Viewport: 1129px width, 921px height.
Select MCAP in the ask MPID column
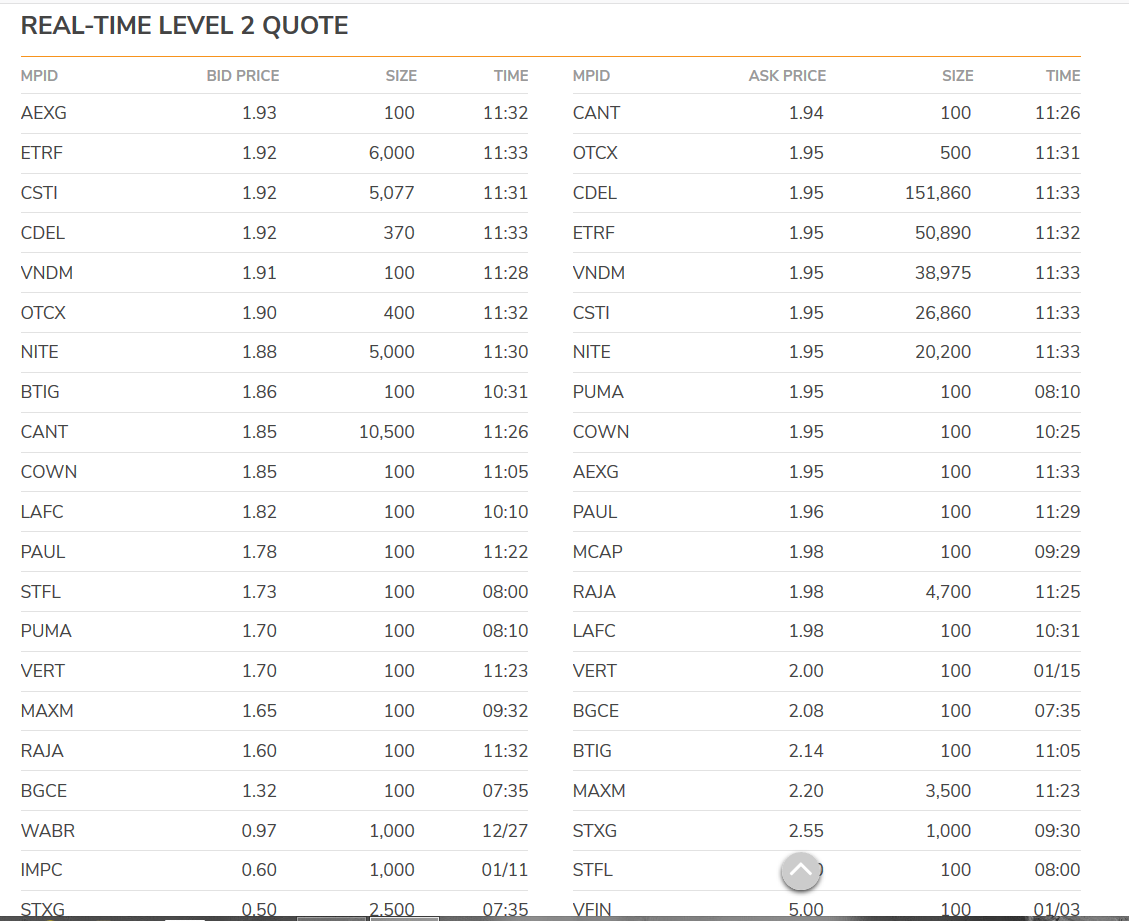(598, 552)
